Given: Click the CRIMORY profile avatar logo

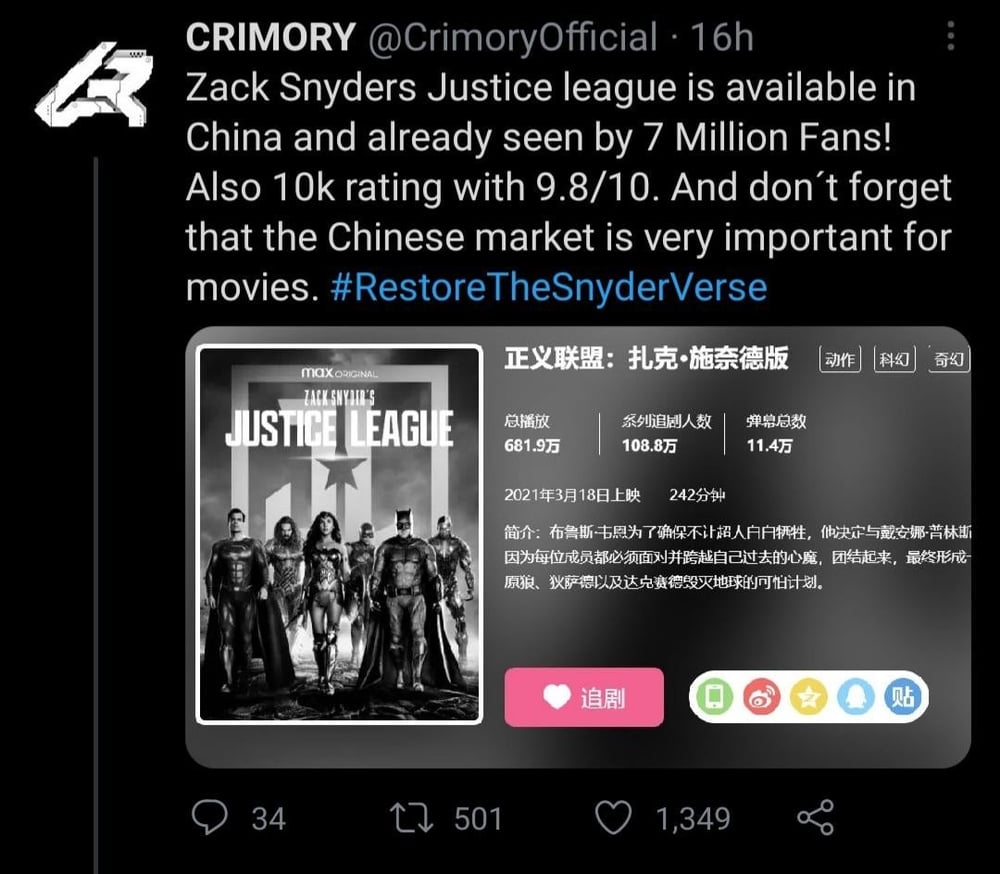Looking at the screenshot, I should (94, 84).
